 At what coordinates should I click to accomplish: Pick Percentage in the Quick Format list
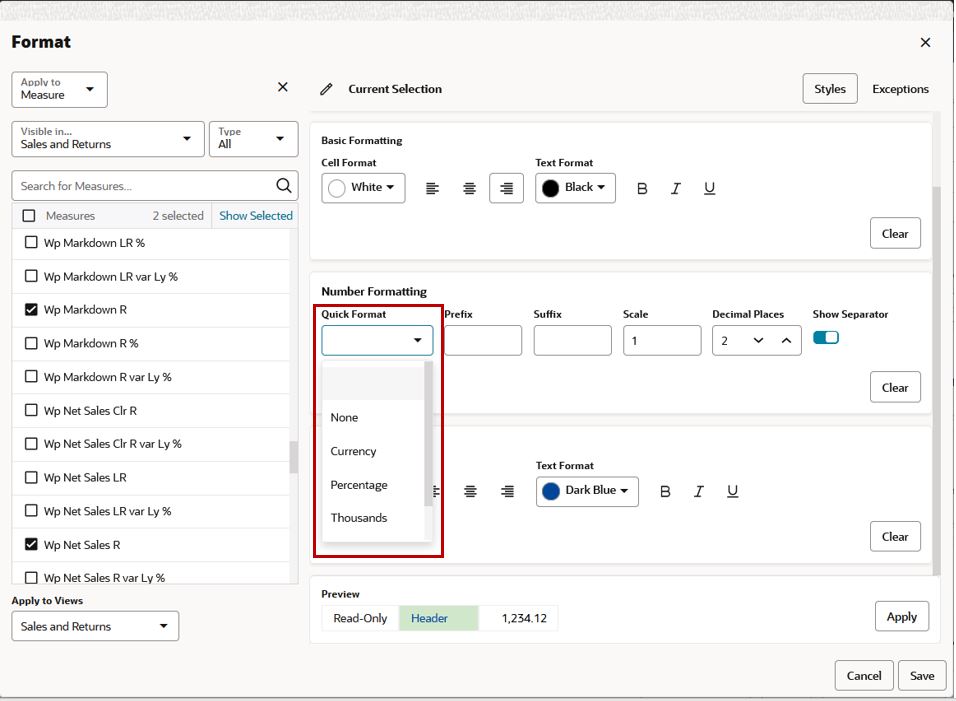pyautogui.click(x=358, y=485)
